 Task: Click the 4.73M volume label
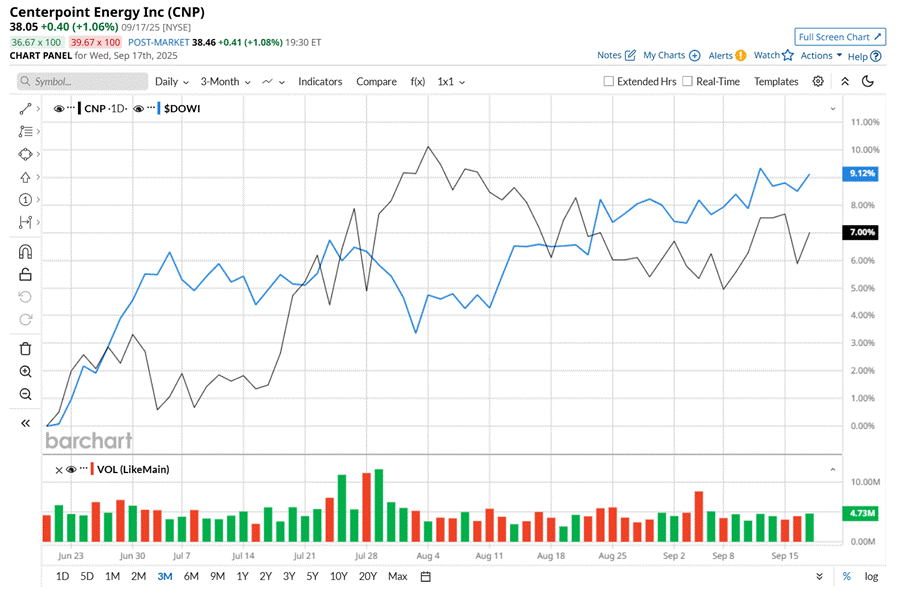pyautogui.click(x=860, y=513)
